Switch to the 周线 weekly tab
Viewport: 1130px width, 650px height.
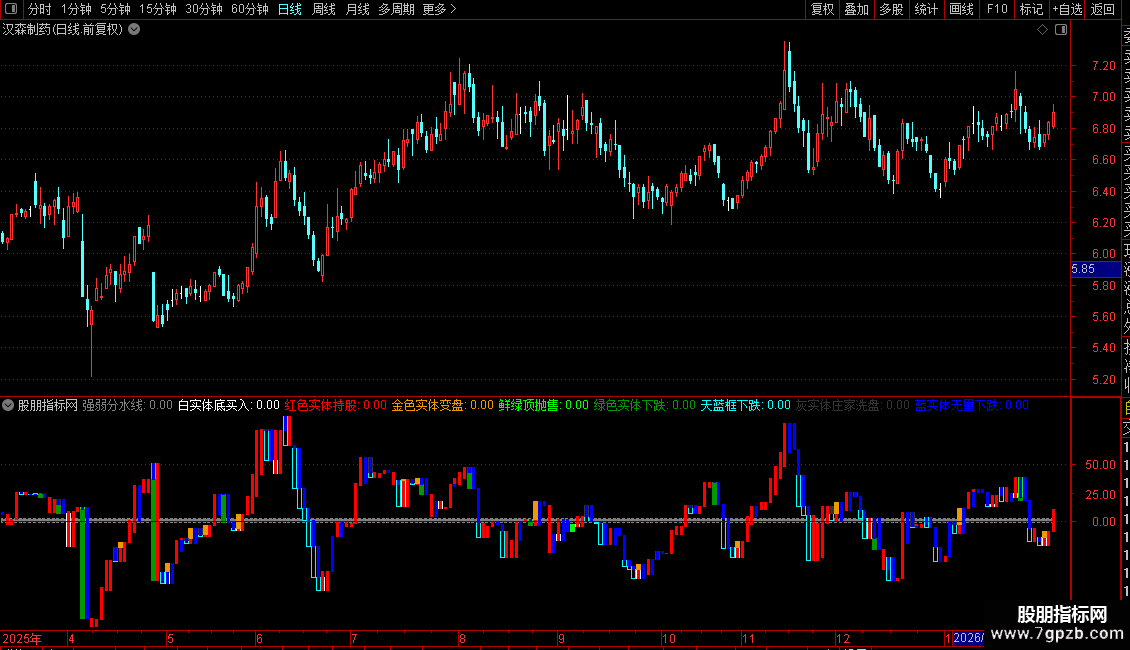tap(324, 9)
